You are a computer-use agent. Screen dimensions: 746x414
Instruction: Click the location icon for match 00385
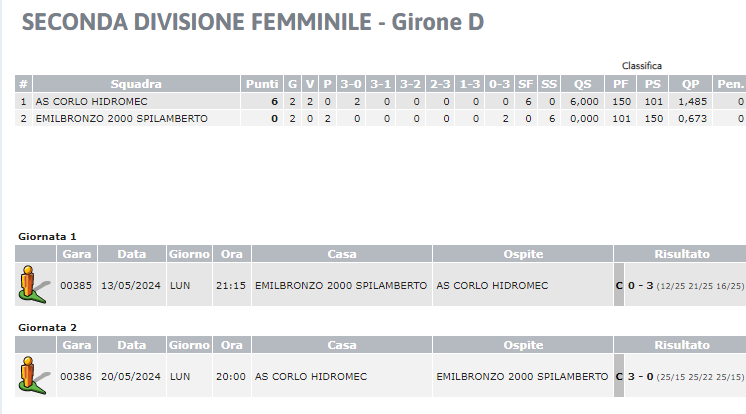coord(34,285)
